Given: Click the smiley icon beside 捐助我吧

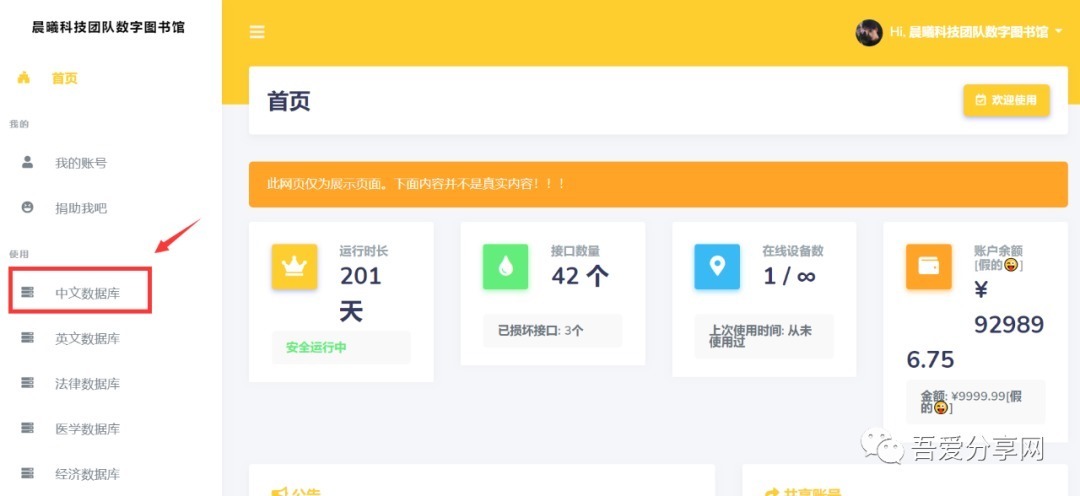Looking at the screenshot, I should tap(28, 207).
